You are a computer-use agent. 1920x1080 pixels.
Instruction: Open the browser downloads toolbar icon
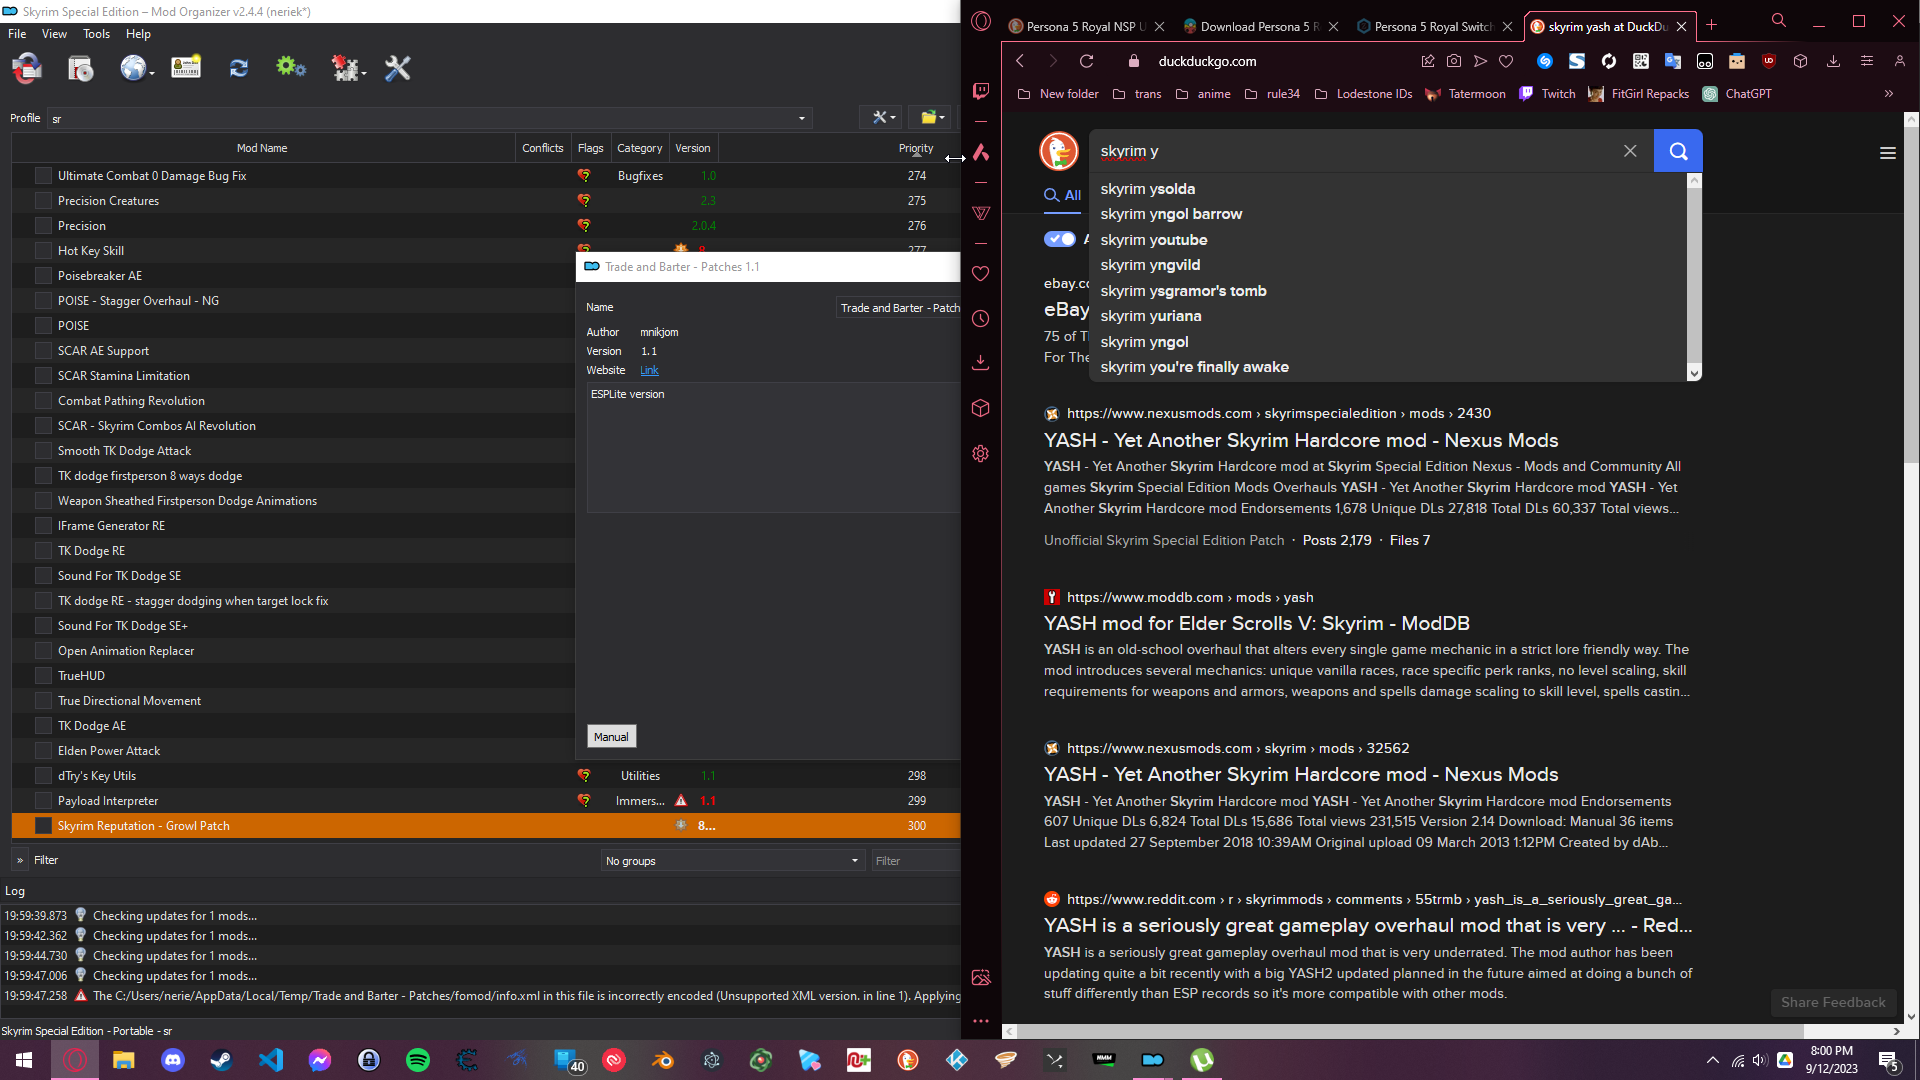(1833, 61)
